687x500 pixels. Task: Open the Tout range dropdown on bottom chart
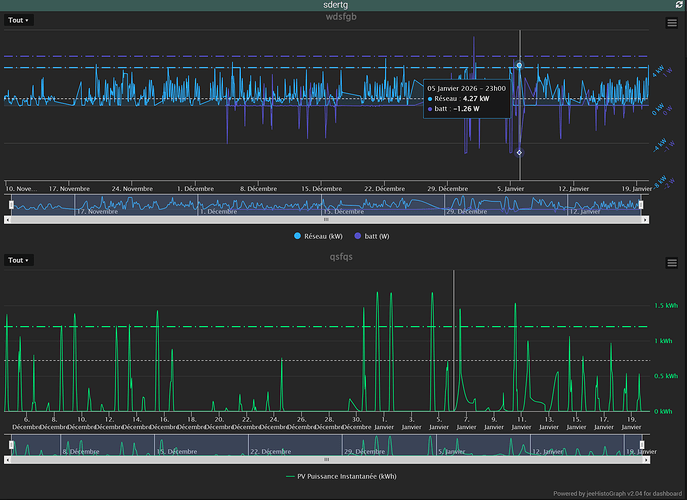click(x=19, y=260)
